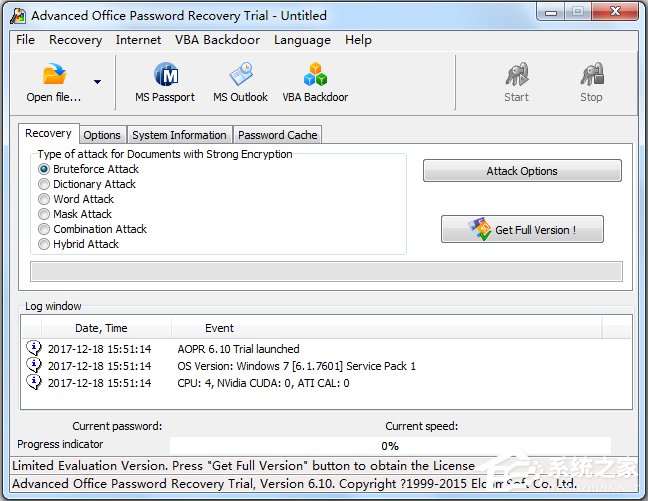This screenshot has width=648, height=501.
Task: Enable Hybrid Attack type
Action: tap(44, 244)
